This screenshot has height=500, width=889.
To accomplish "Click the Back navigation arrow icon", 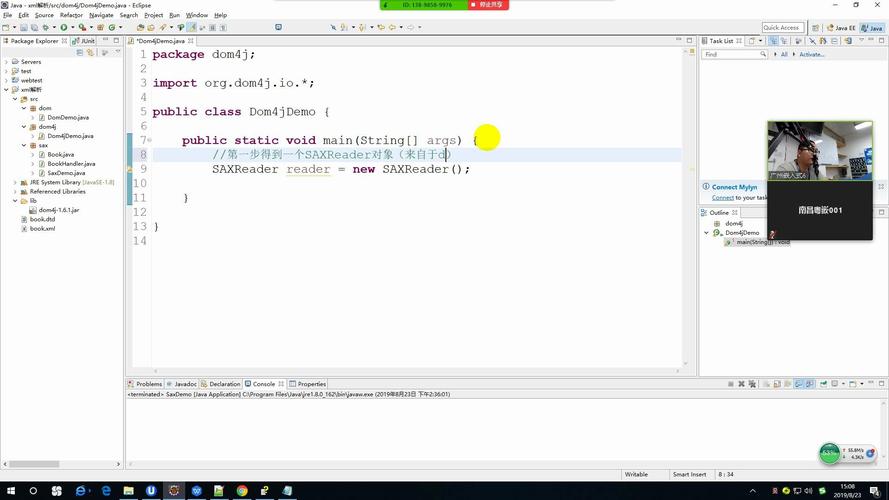I will (393, 27).
